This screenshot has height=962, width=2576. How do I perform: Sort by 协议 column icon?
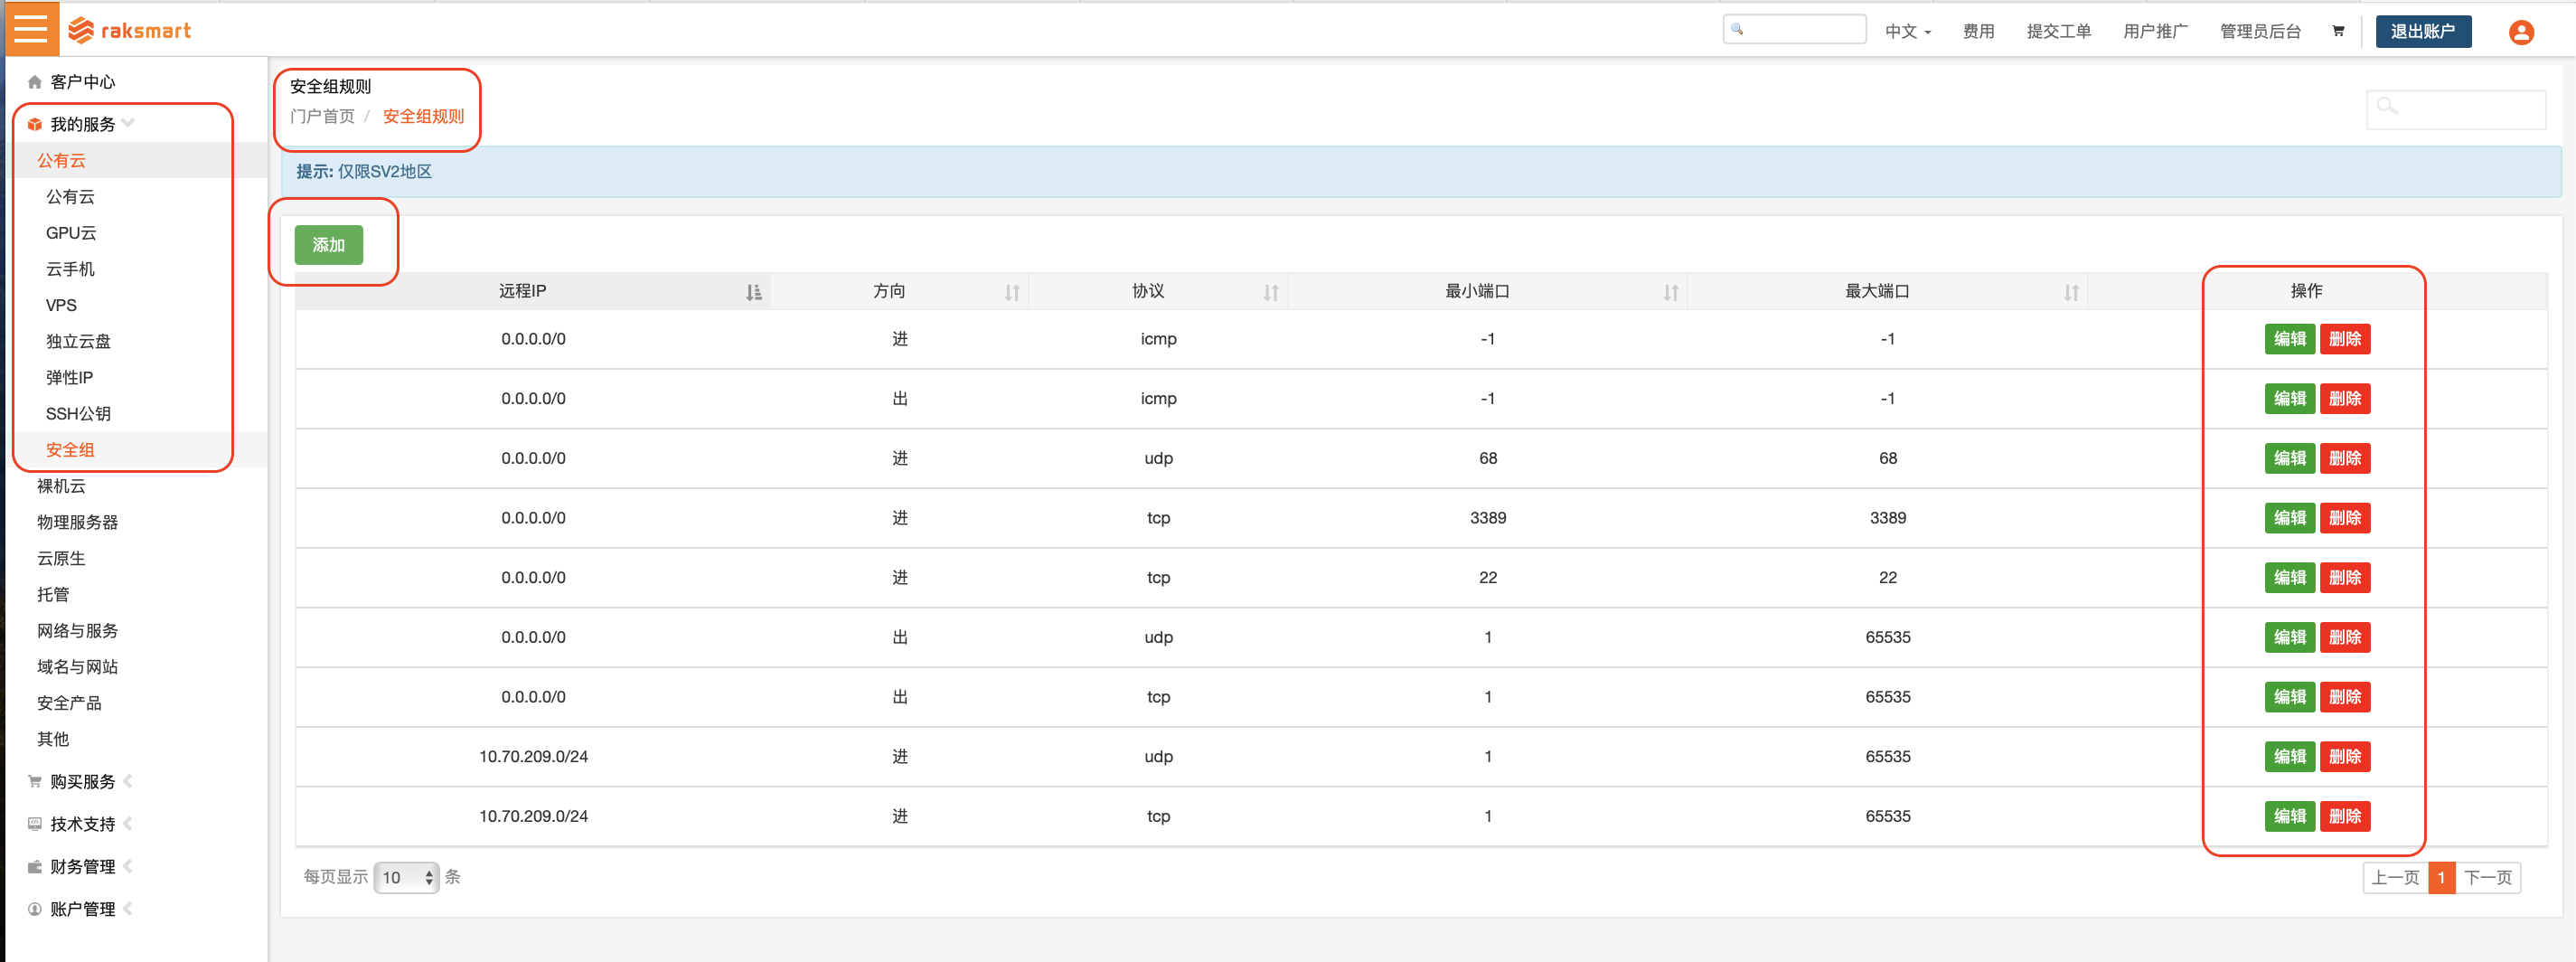pyautogui.click(x=1271, y=292)
